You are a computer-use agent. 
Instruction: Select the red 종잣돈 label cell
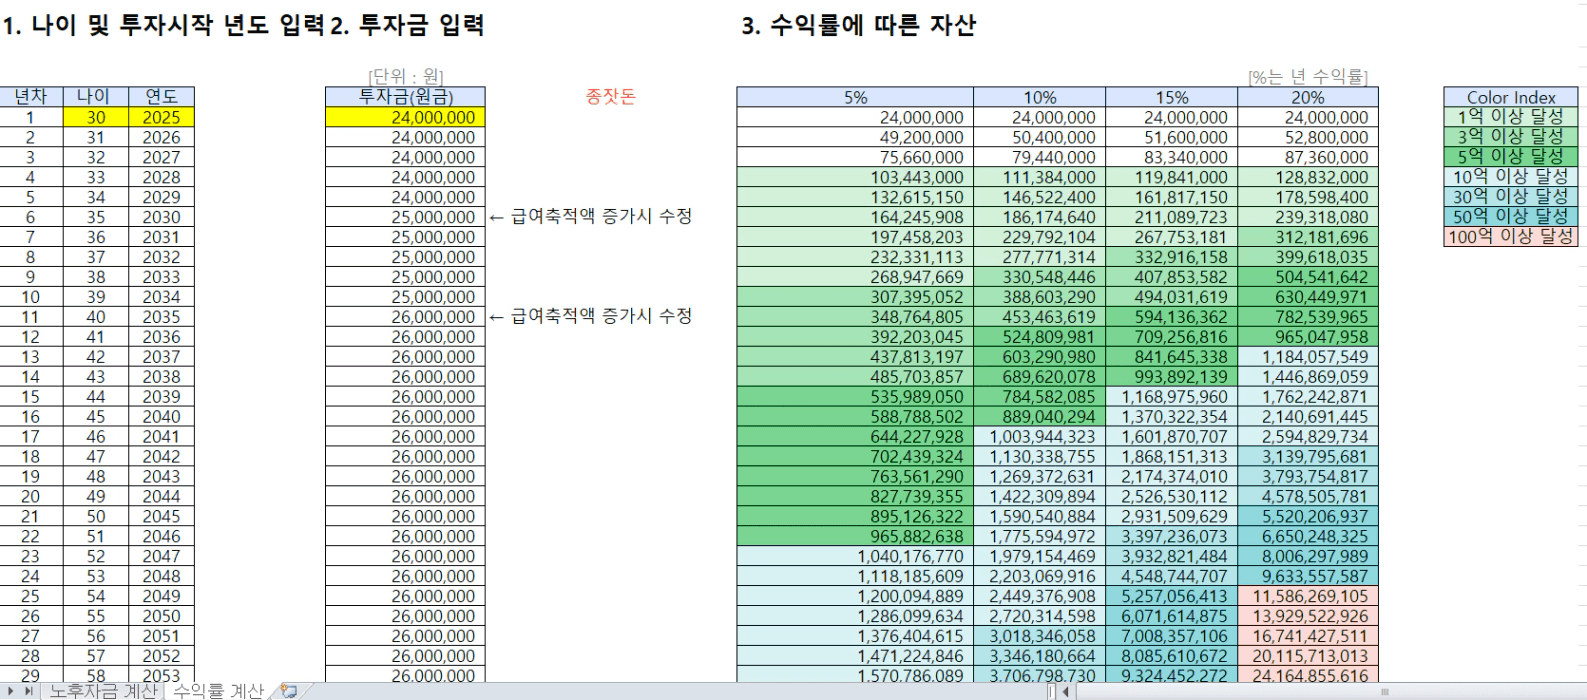[x=610, y=97]
